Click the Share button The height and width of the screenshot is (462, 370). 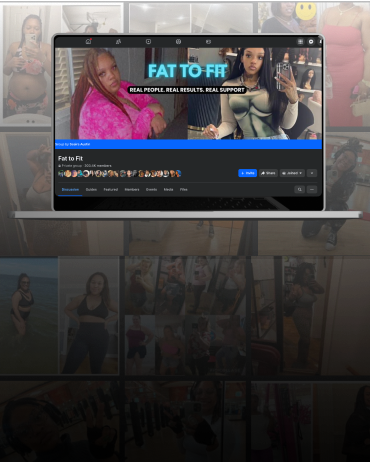coord(268,173)
